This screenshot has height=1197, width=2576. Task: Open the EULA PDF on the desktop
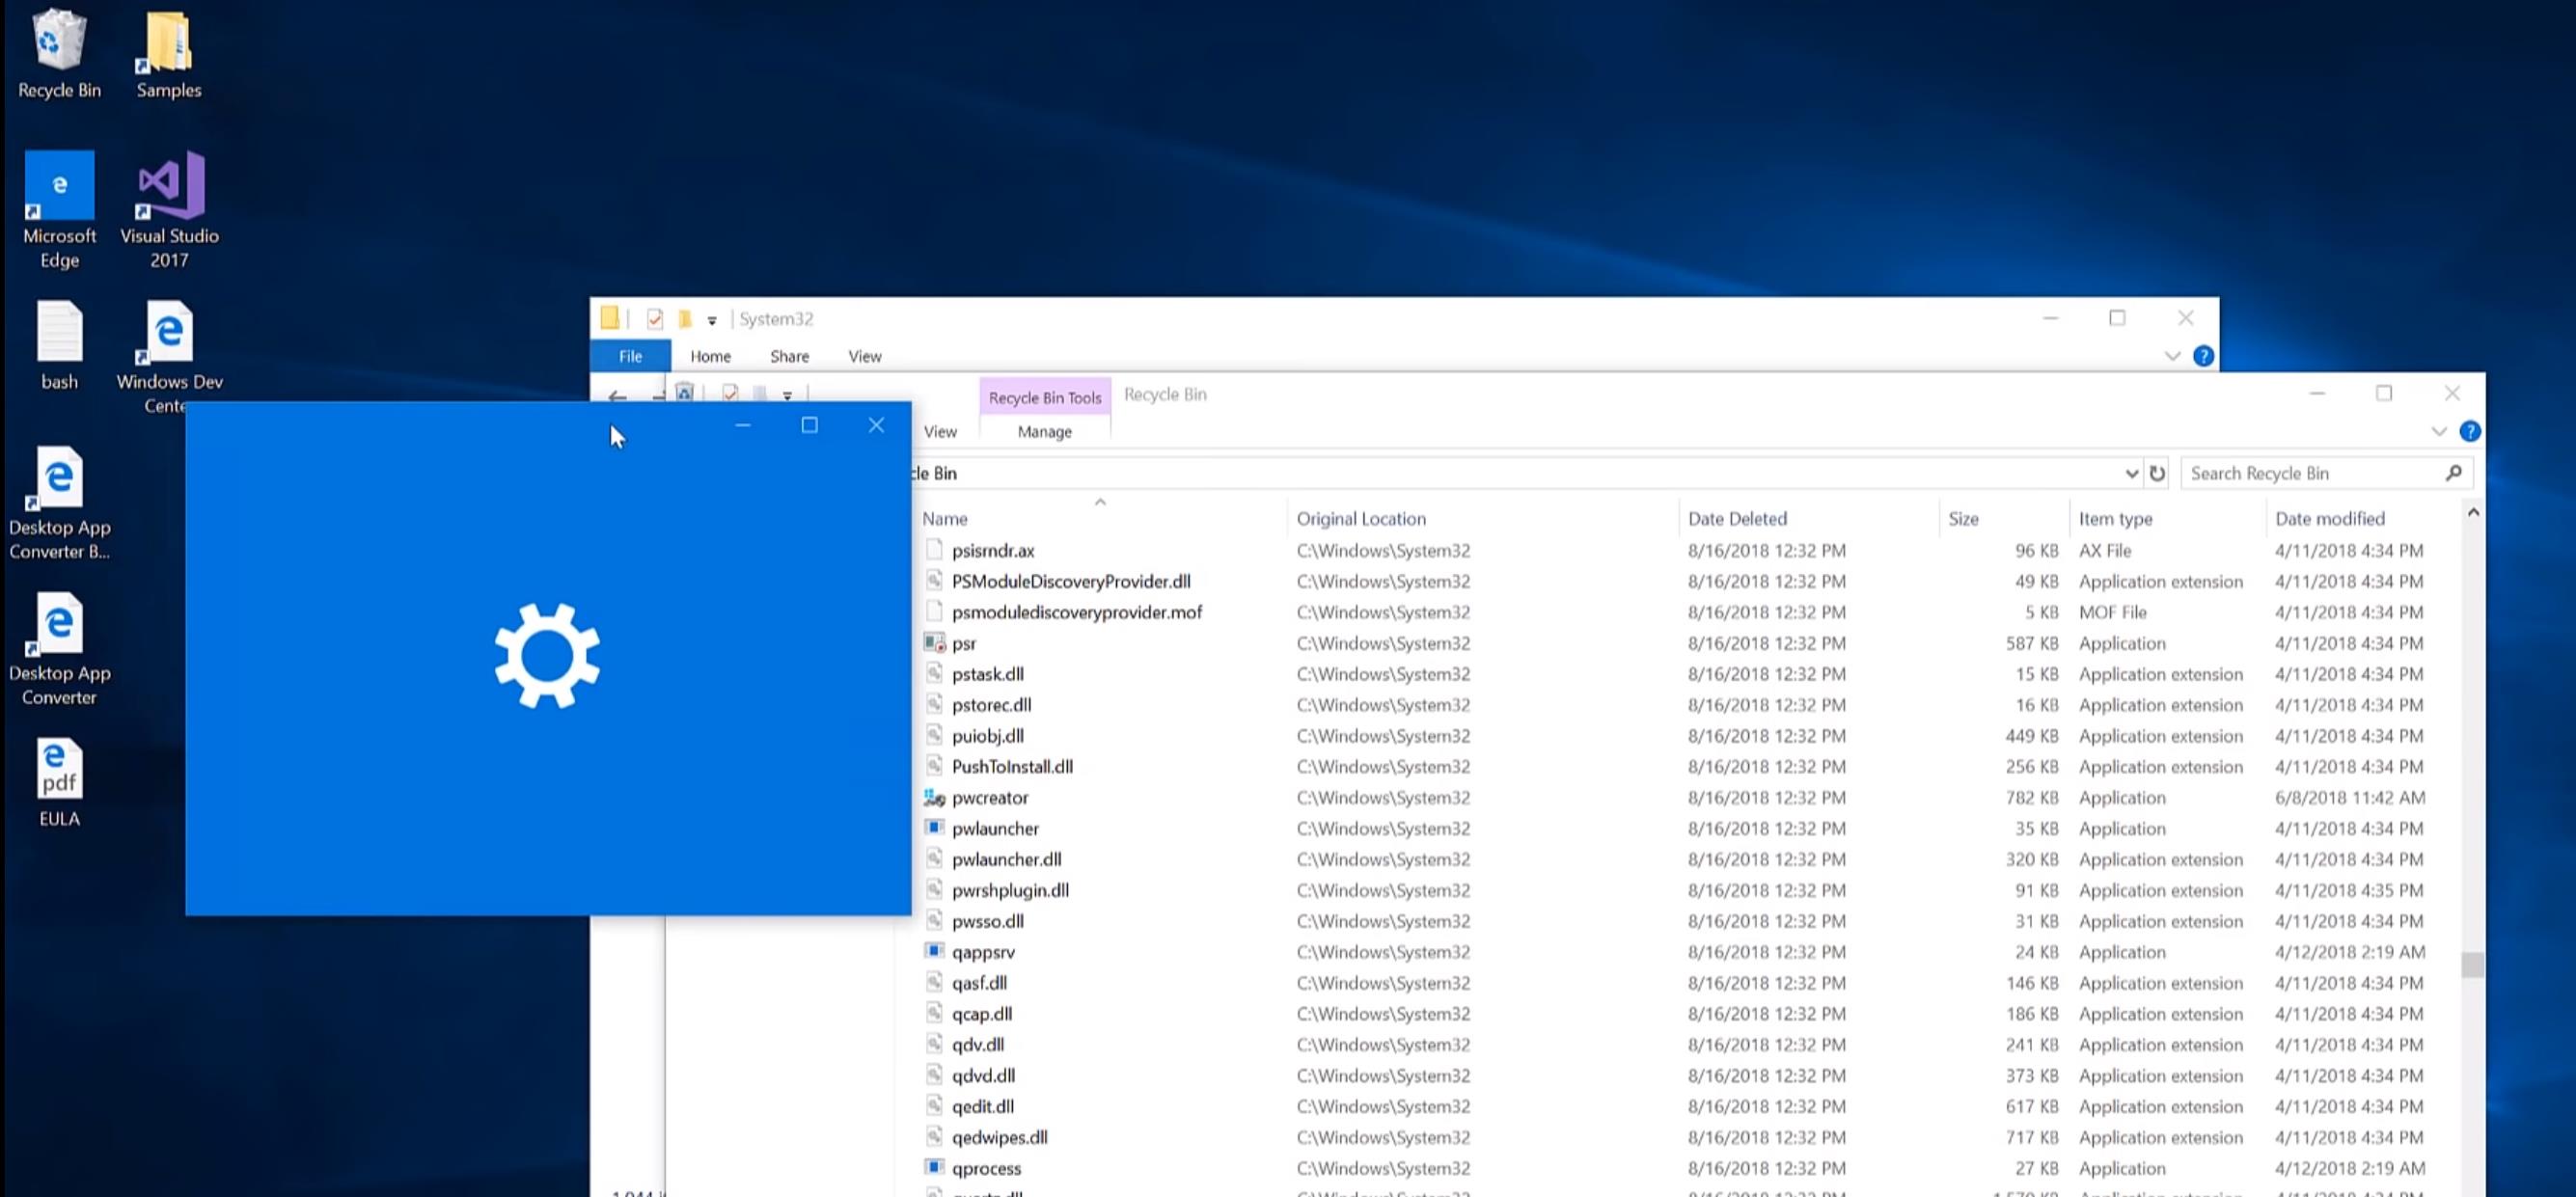[x=59, y=770]
